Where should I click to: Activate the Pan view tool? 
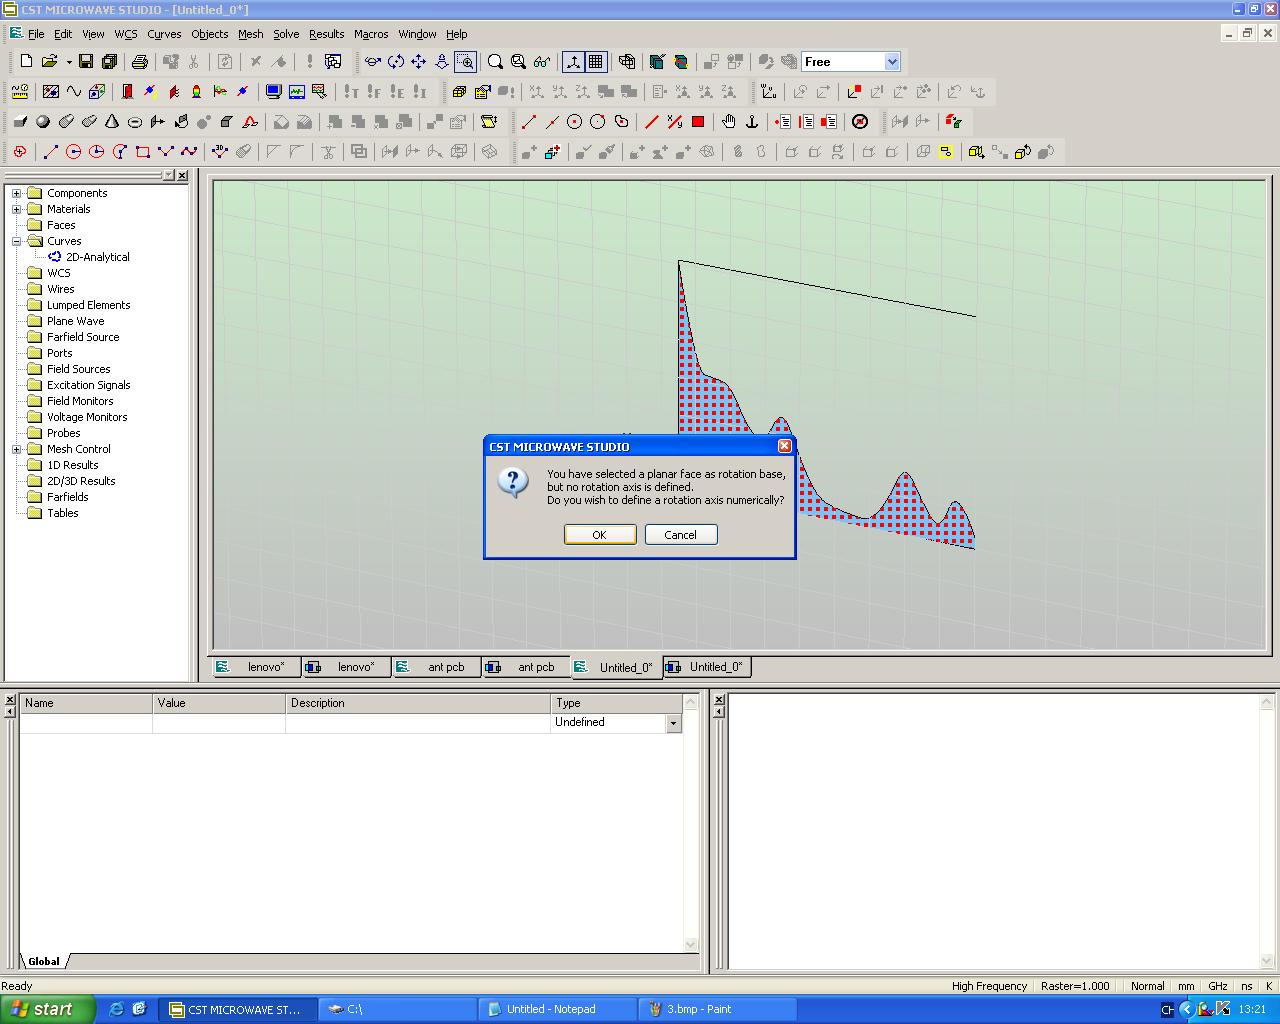click(x=419, y=62)
